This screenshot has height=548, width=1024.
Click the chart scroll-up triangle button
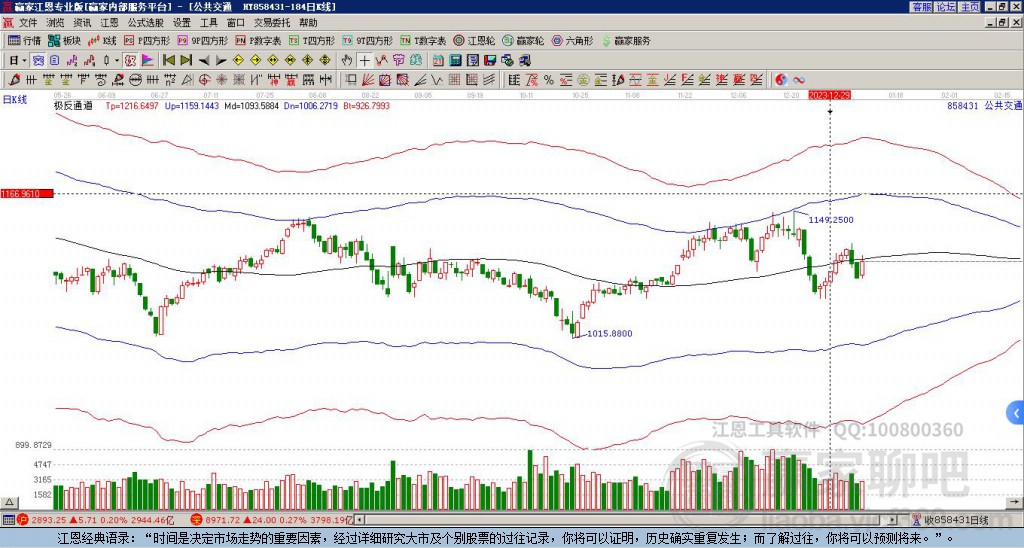click(x=9, y=502)
